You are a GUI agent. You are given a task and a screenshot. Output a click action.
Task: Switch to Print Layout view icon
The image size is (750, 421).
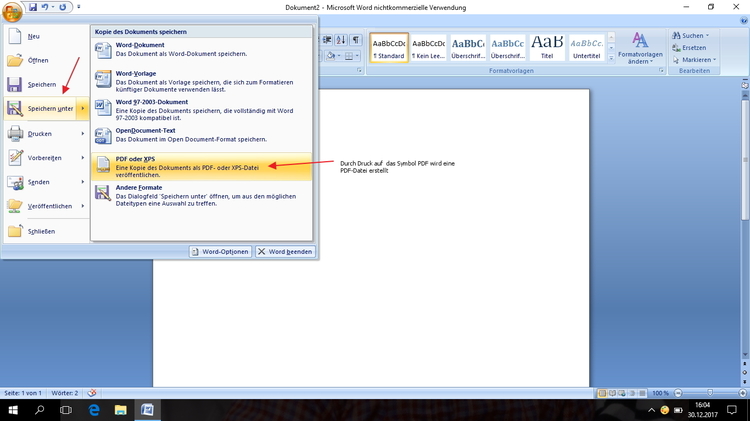click(602, 393)
